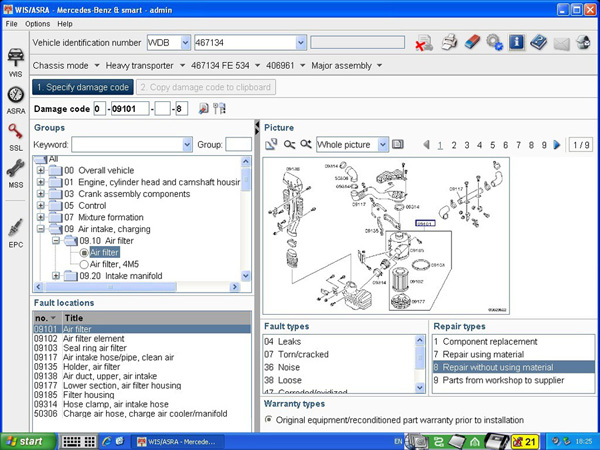Image resolution: width=600 pixels, height=450 pixels.
Task: Select fault location 09185 Filter housing
Action: (x=142, y=395)
